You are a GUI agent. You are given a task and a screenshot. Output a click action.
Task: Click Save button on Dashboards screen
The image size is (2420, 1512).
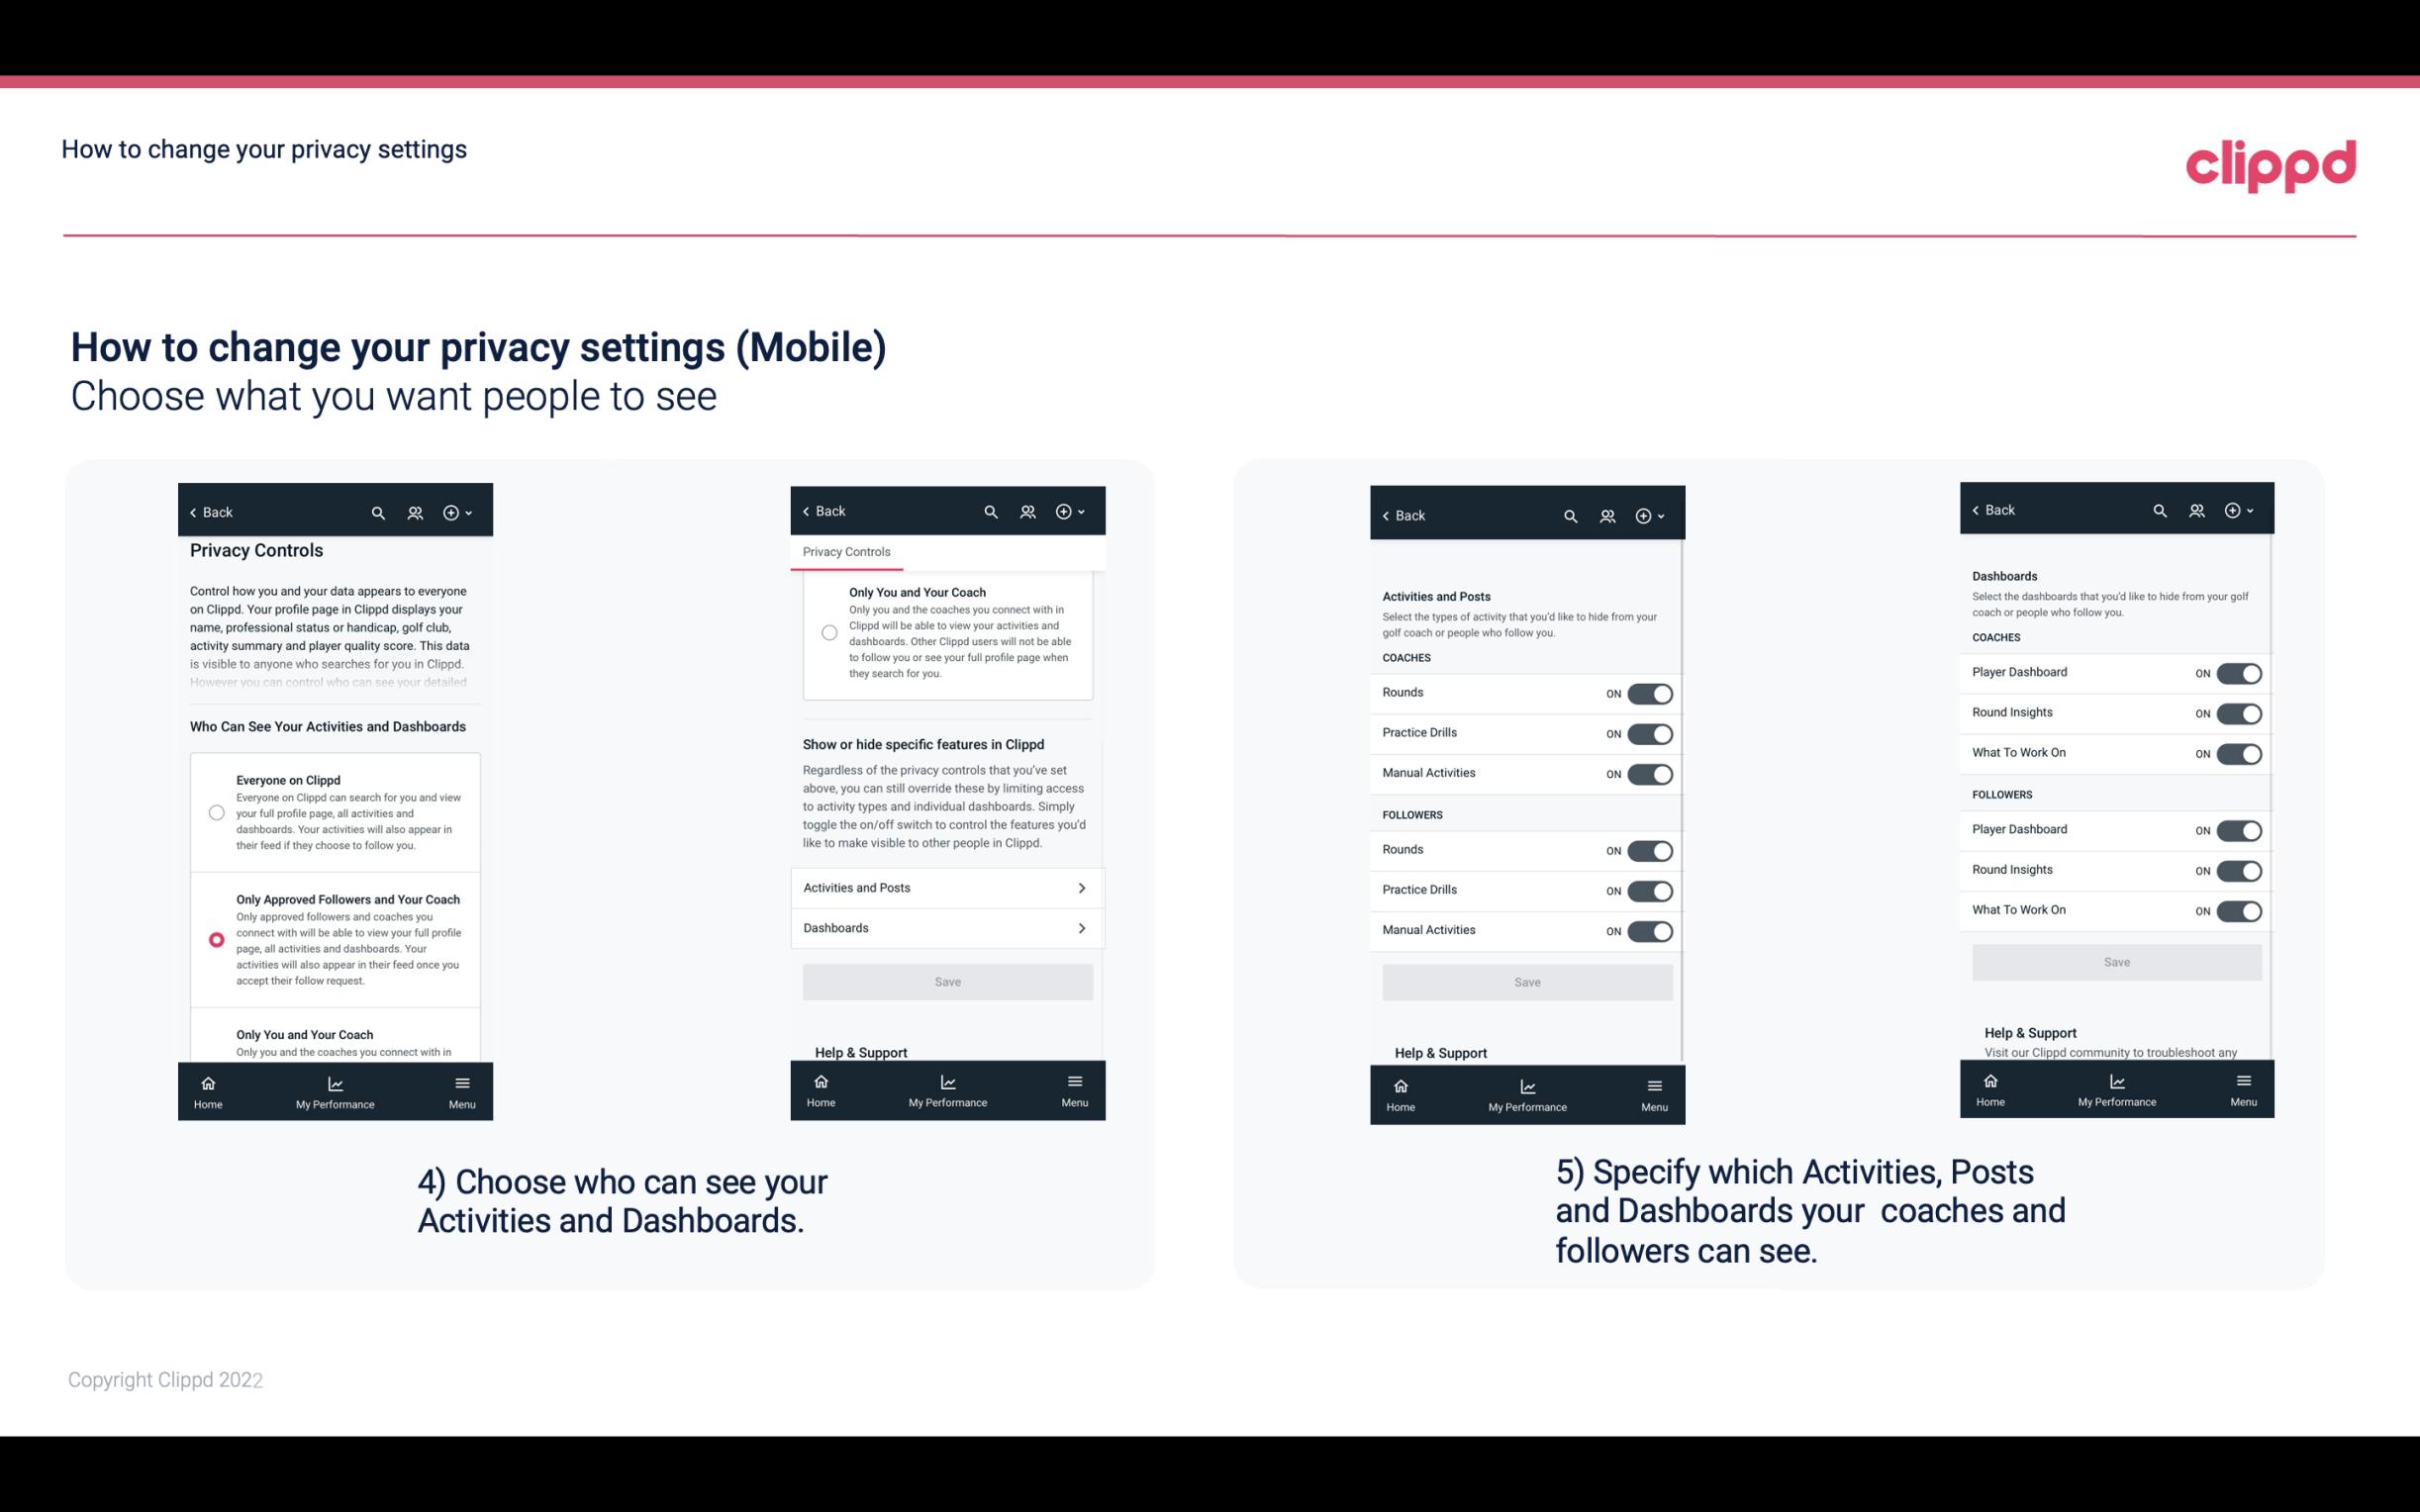(2117, 962)
